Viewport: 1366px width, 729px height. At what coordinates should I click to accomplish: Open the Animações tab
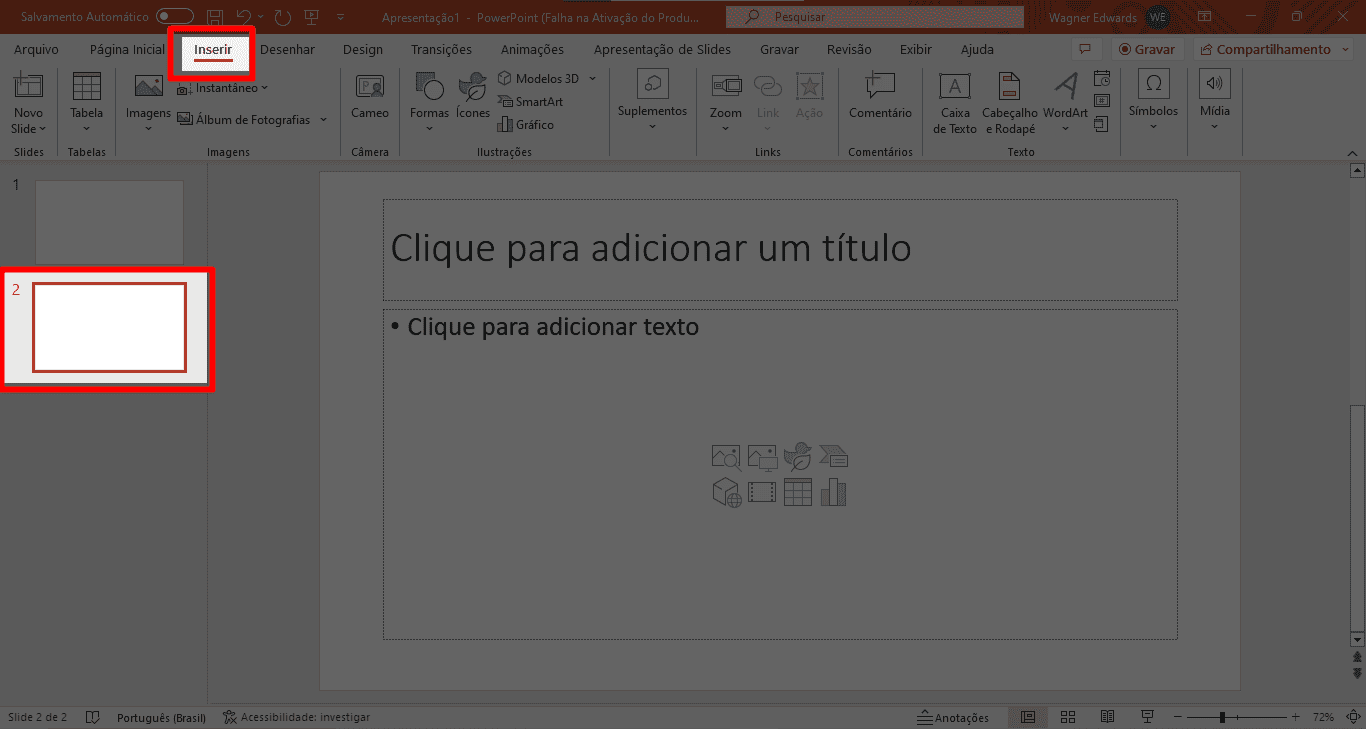pyautogui.click(x=532, y=49)
